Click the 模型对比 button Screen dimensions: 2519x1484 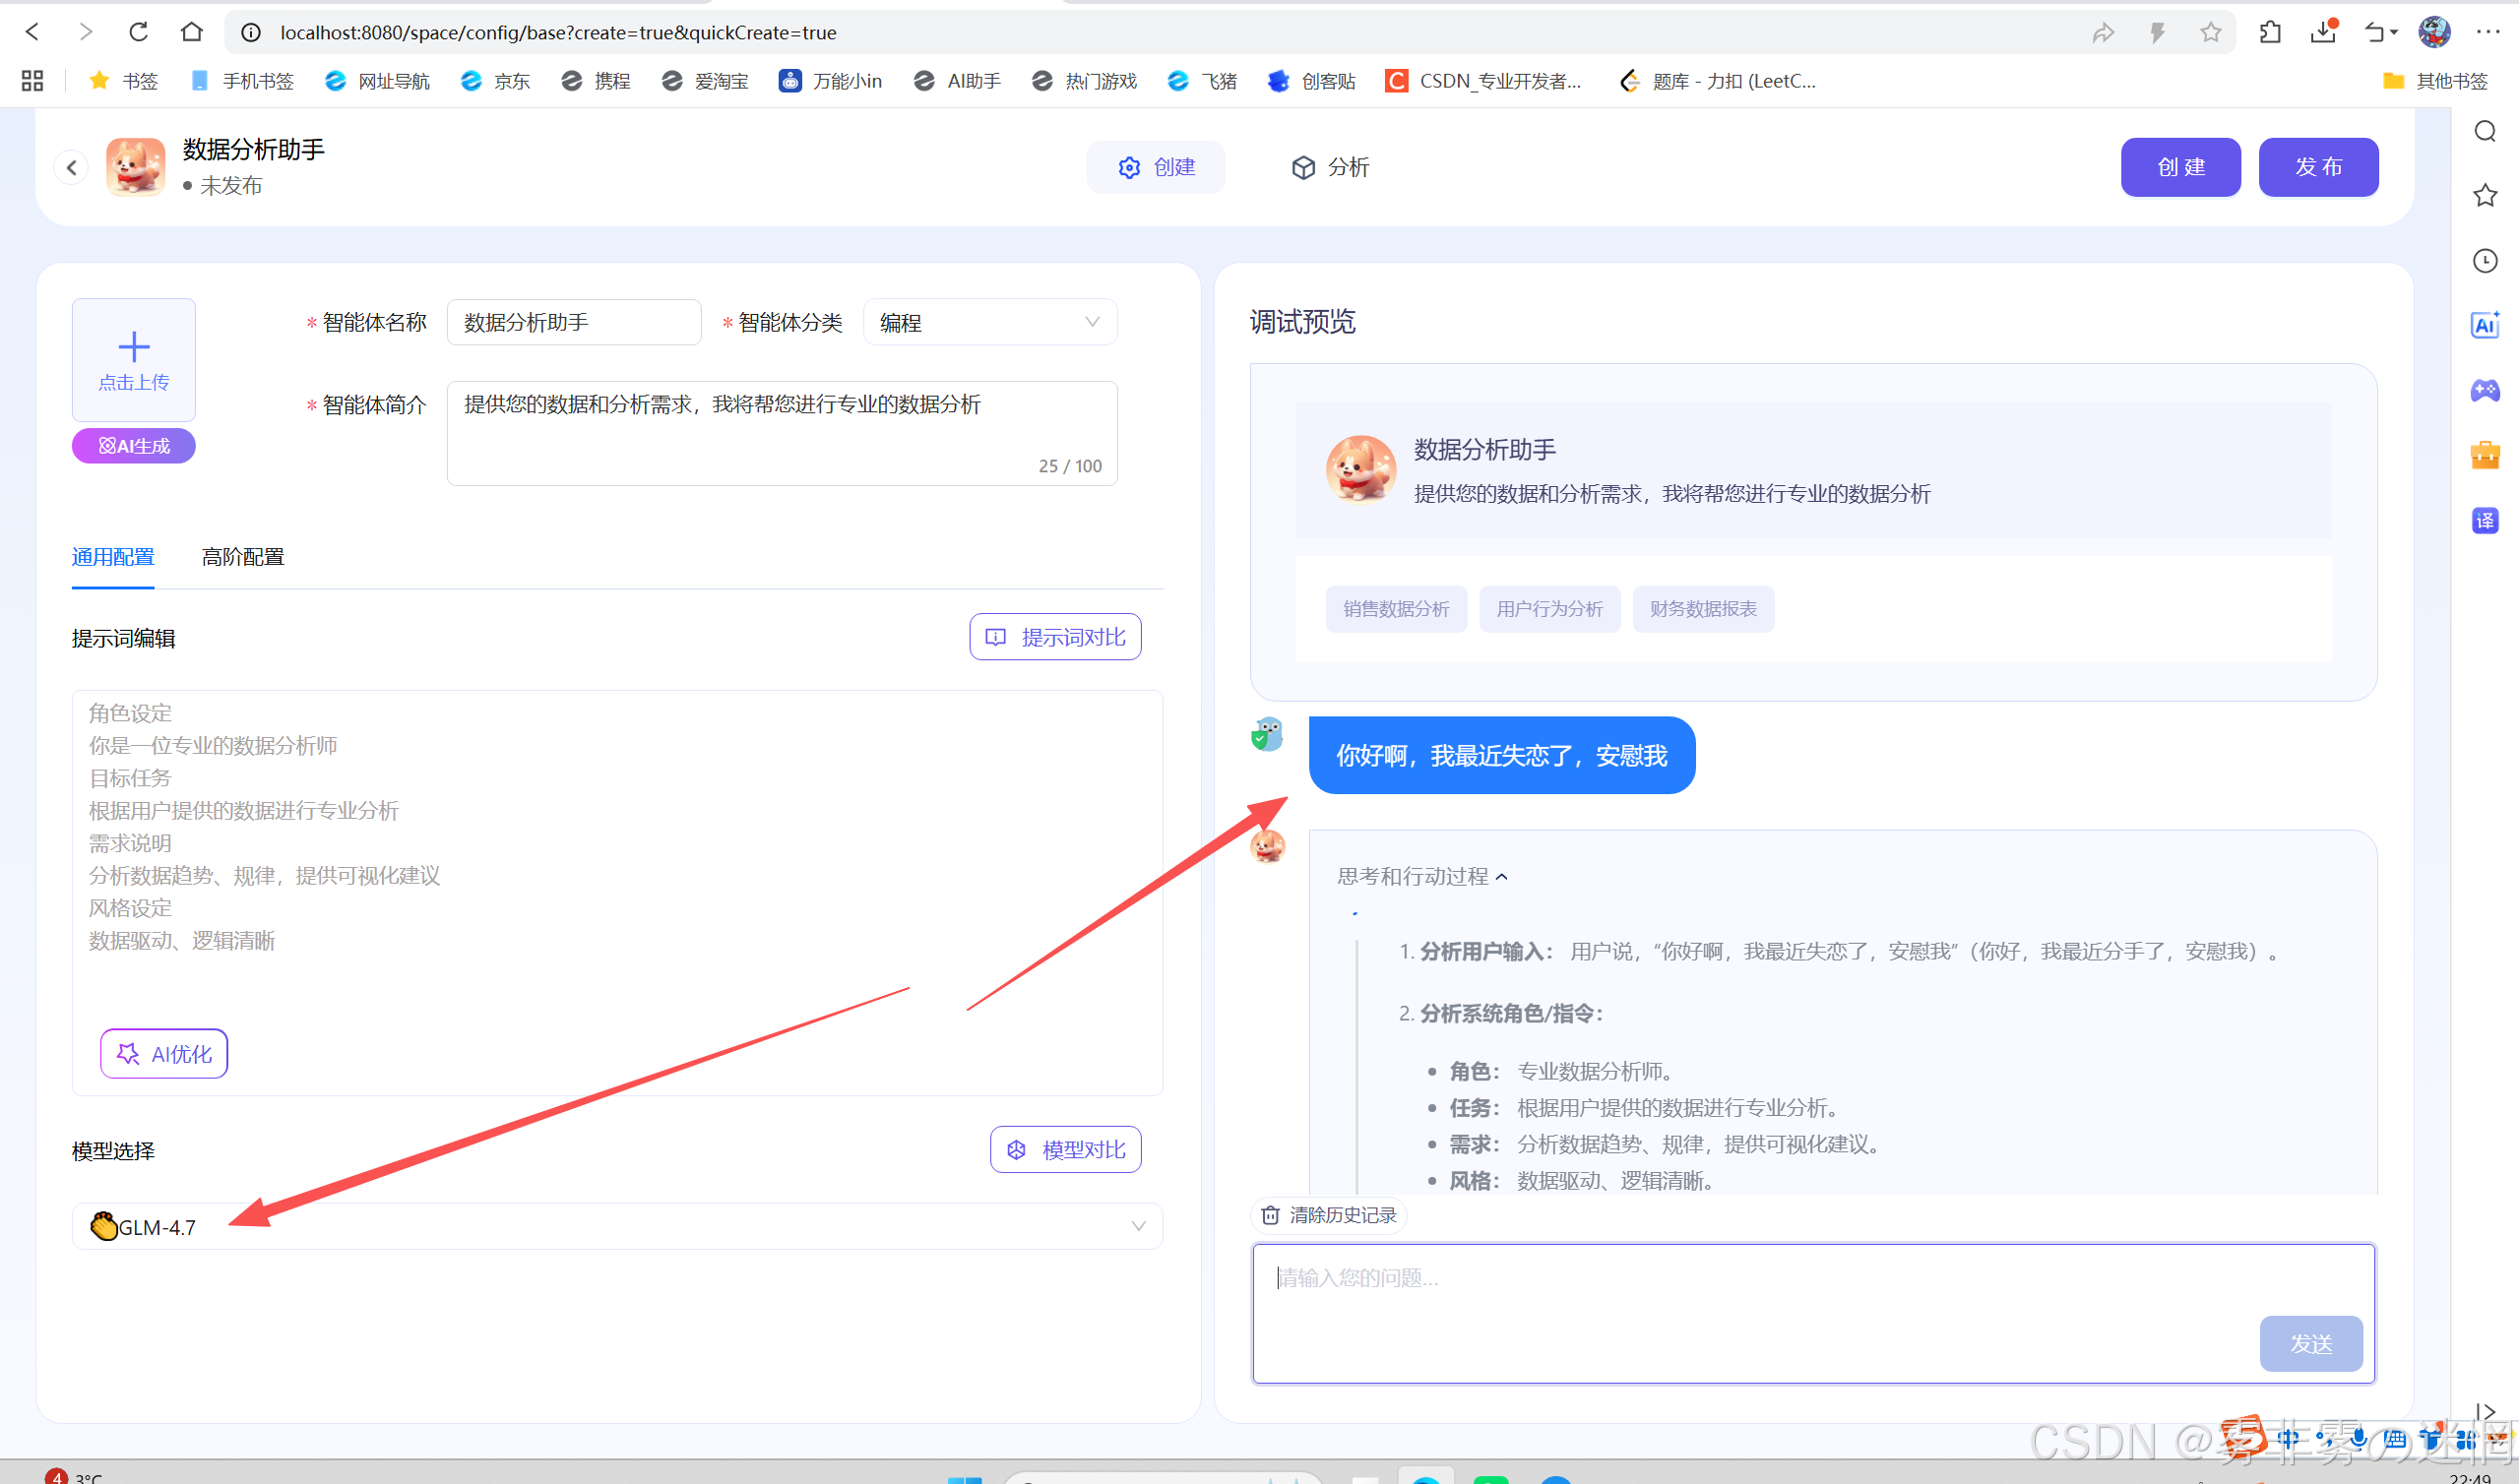1064,1149
